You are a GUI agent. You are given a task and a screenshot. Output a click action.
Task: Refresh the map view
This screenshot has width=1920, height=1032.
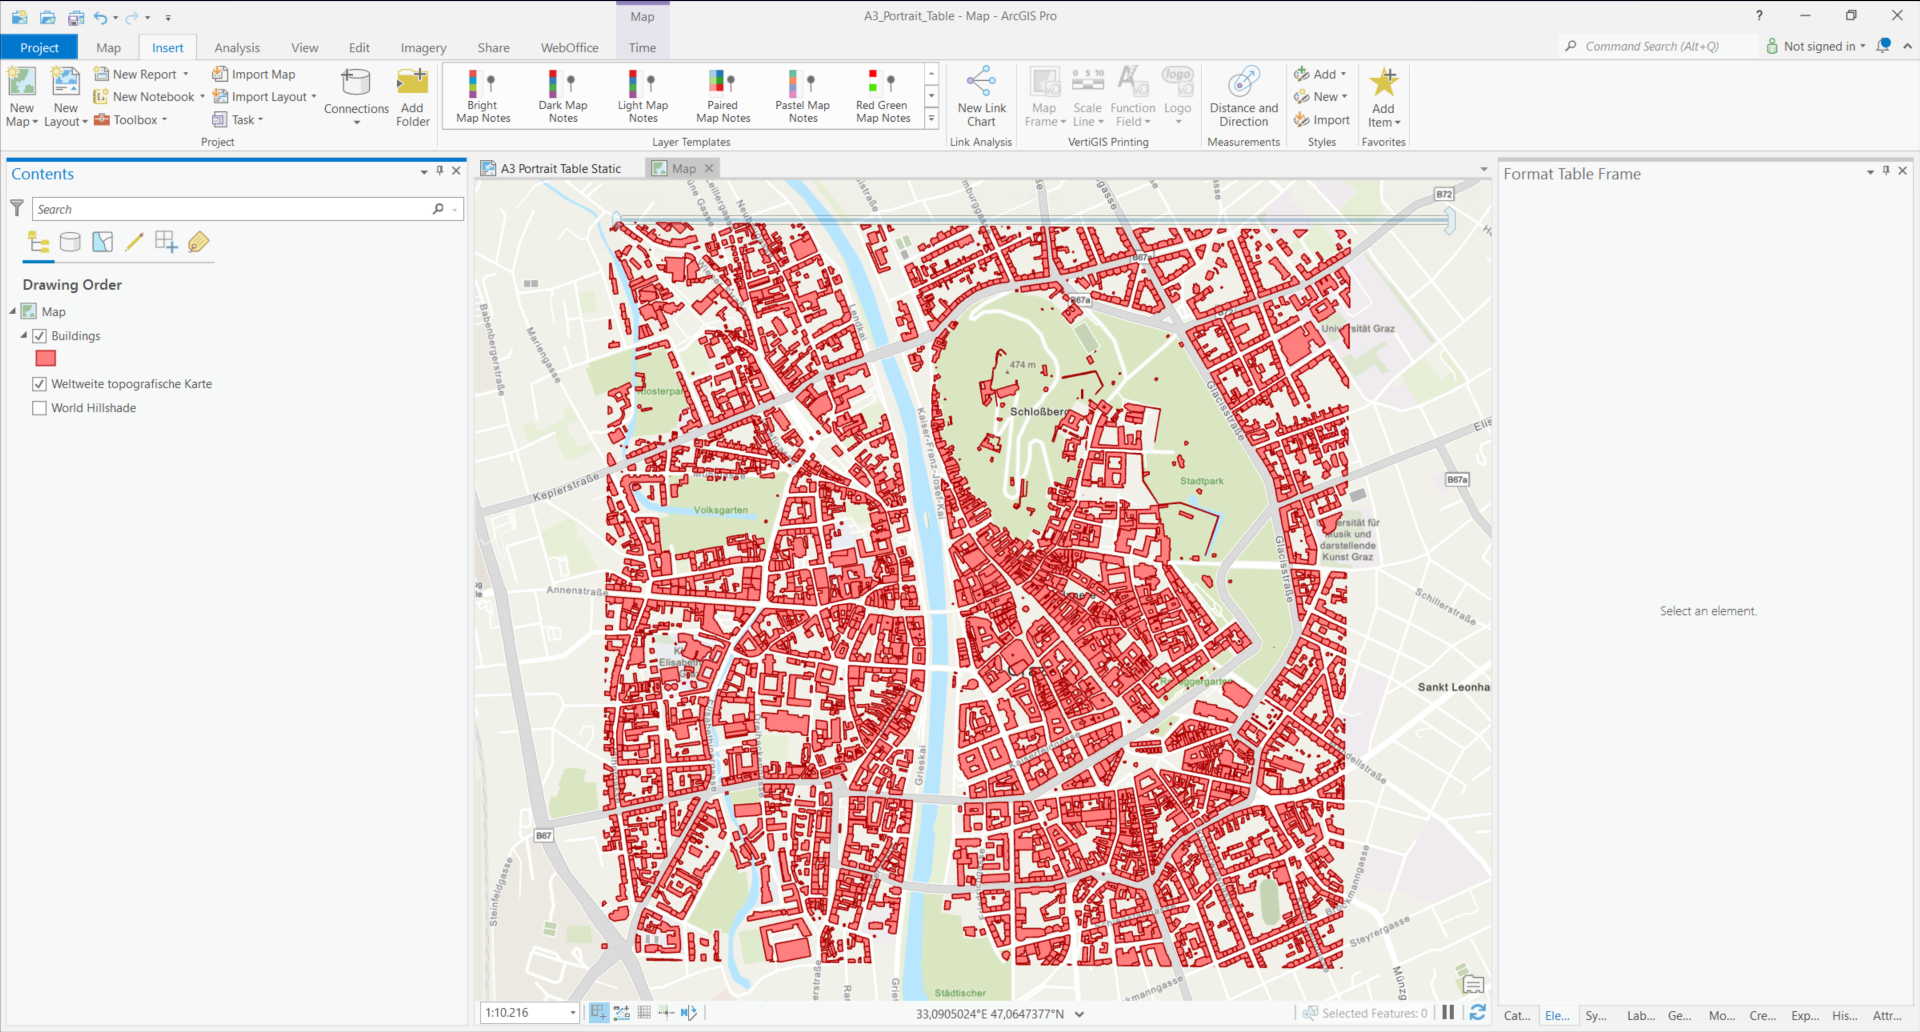(x=1477, y=1013)
